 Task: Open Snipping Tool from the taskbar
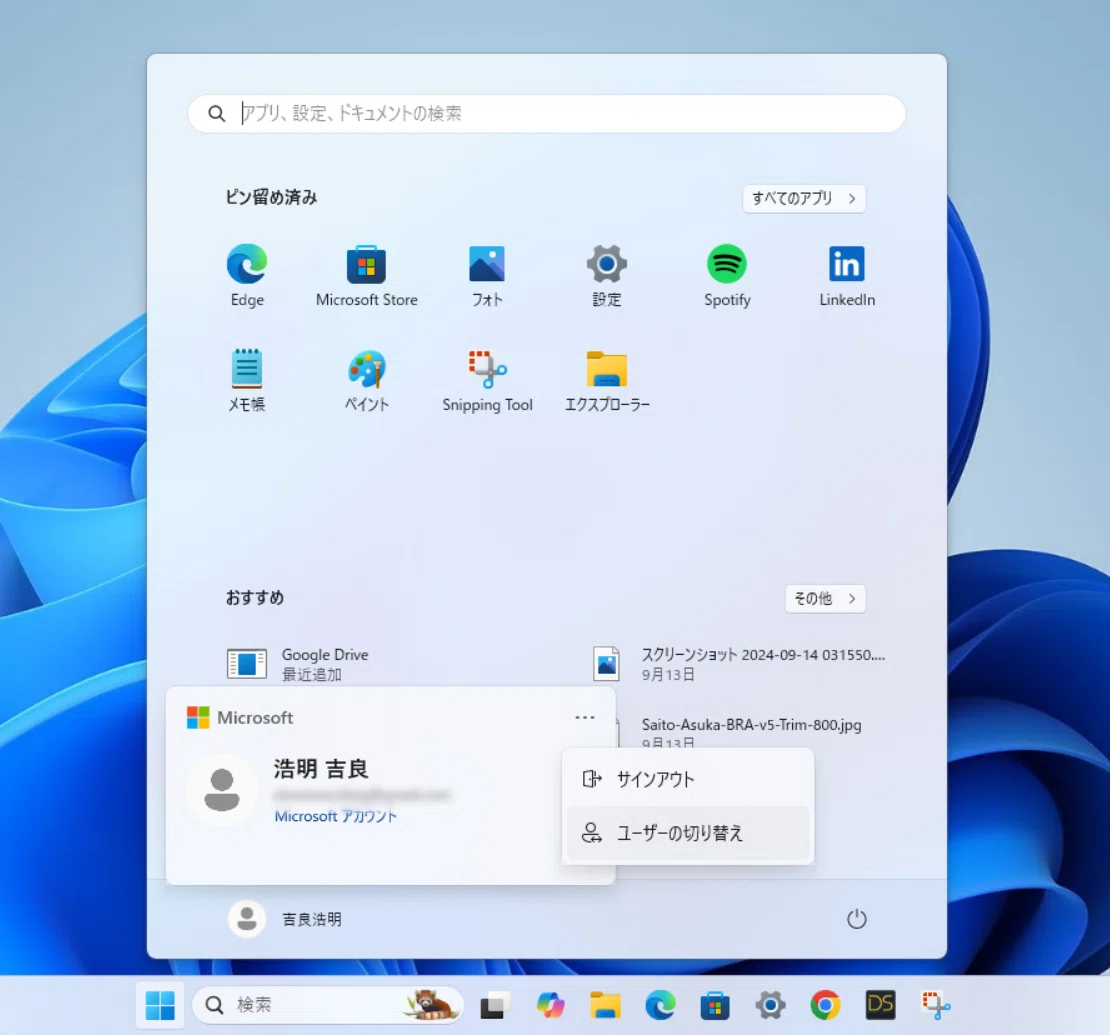(935, 1005)
